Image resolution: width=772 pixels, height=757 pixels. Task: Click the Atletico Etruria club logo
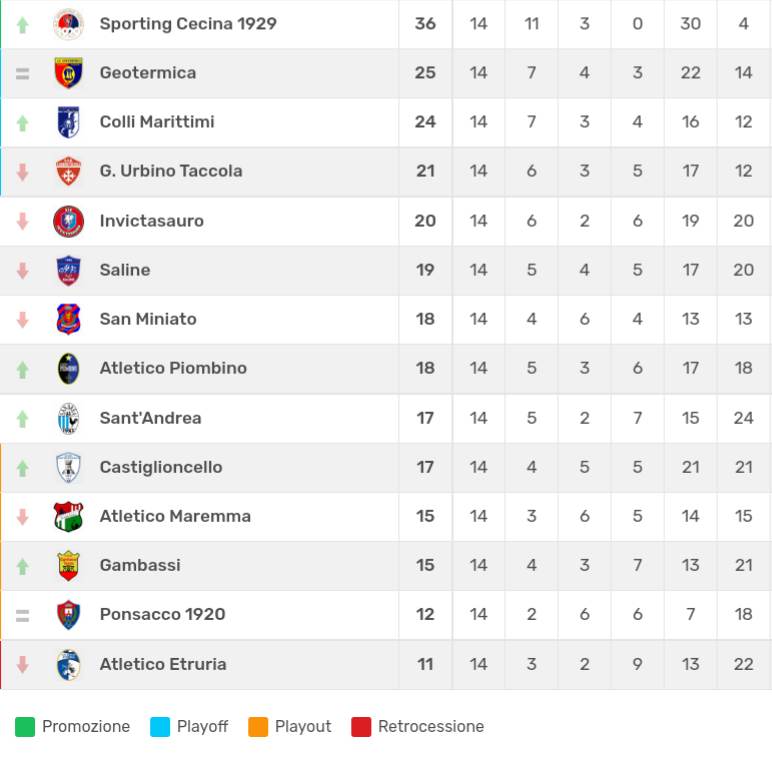(68, 664)
